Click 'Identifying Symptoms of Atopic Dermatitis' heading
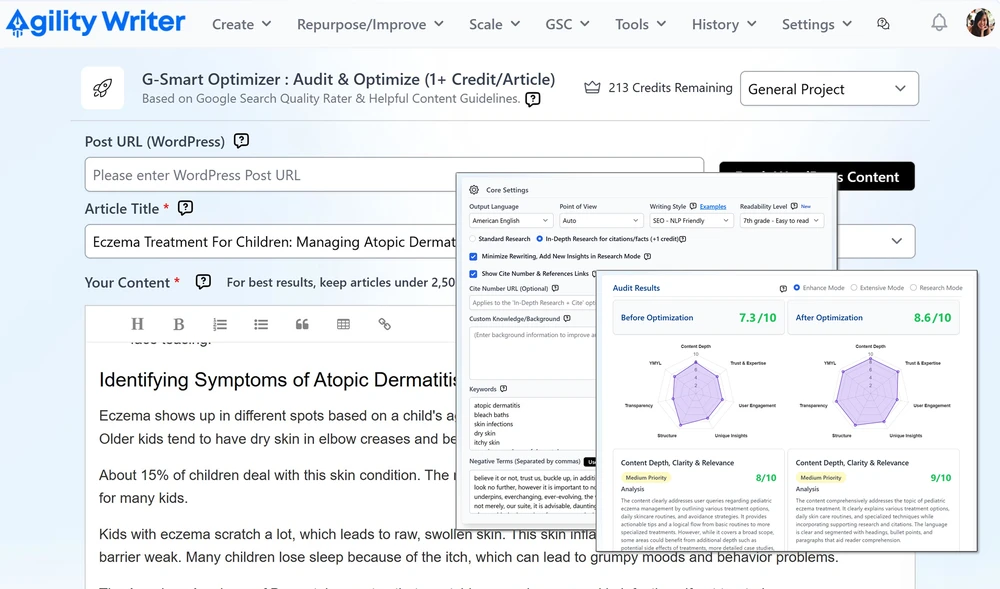 277,380
